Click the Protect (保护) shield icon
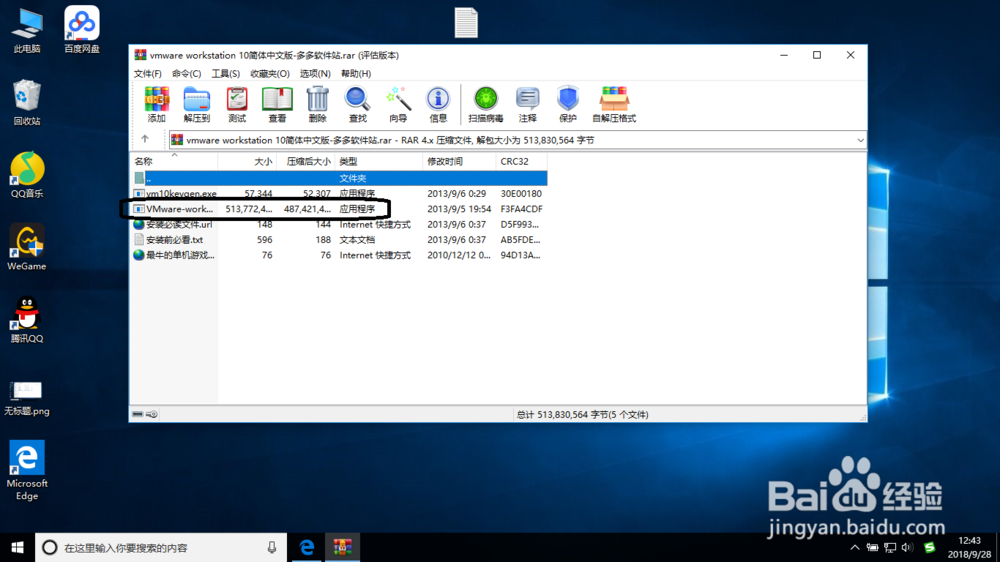The width and height of the screenshot is (1000, 562). tap(568, 105)
